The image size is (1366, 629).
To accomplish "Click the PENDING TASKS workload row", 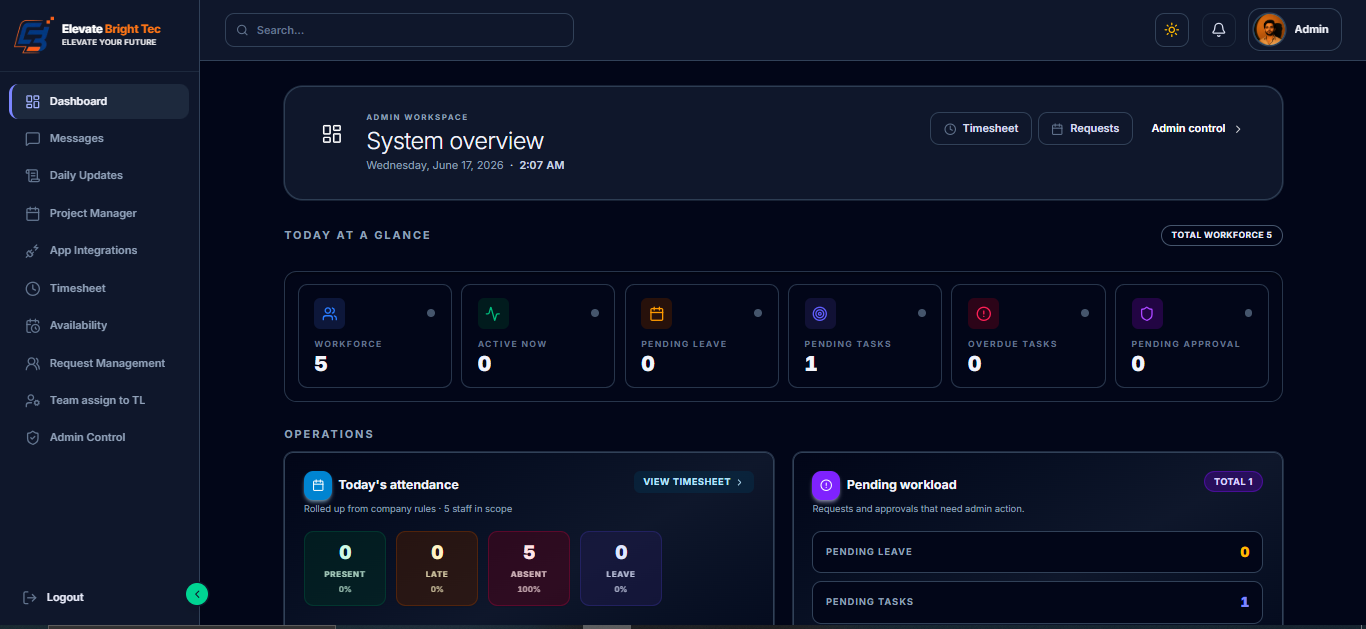I will click(1037, 602).
